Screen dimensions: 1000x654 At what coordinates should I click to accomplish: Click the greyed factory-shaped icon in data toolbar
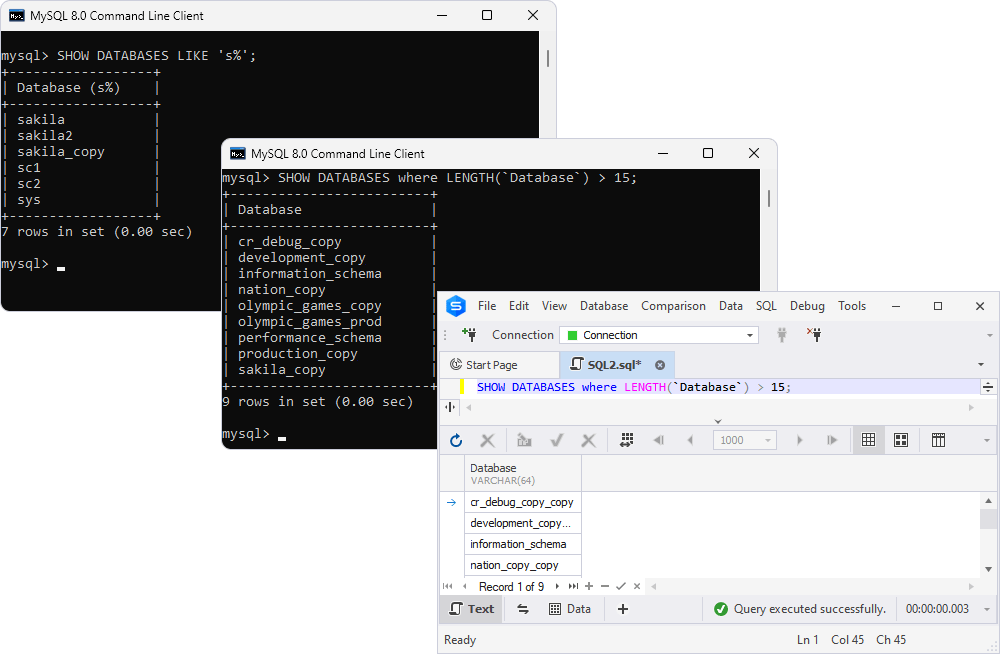coord(524,440)
